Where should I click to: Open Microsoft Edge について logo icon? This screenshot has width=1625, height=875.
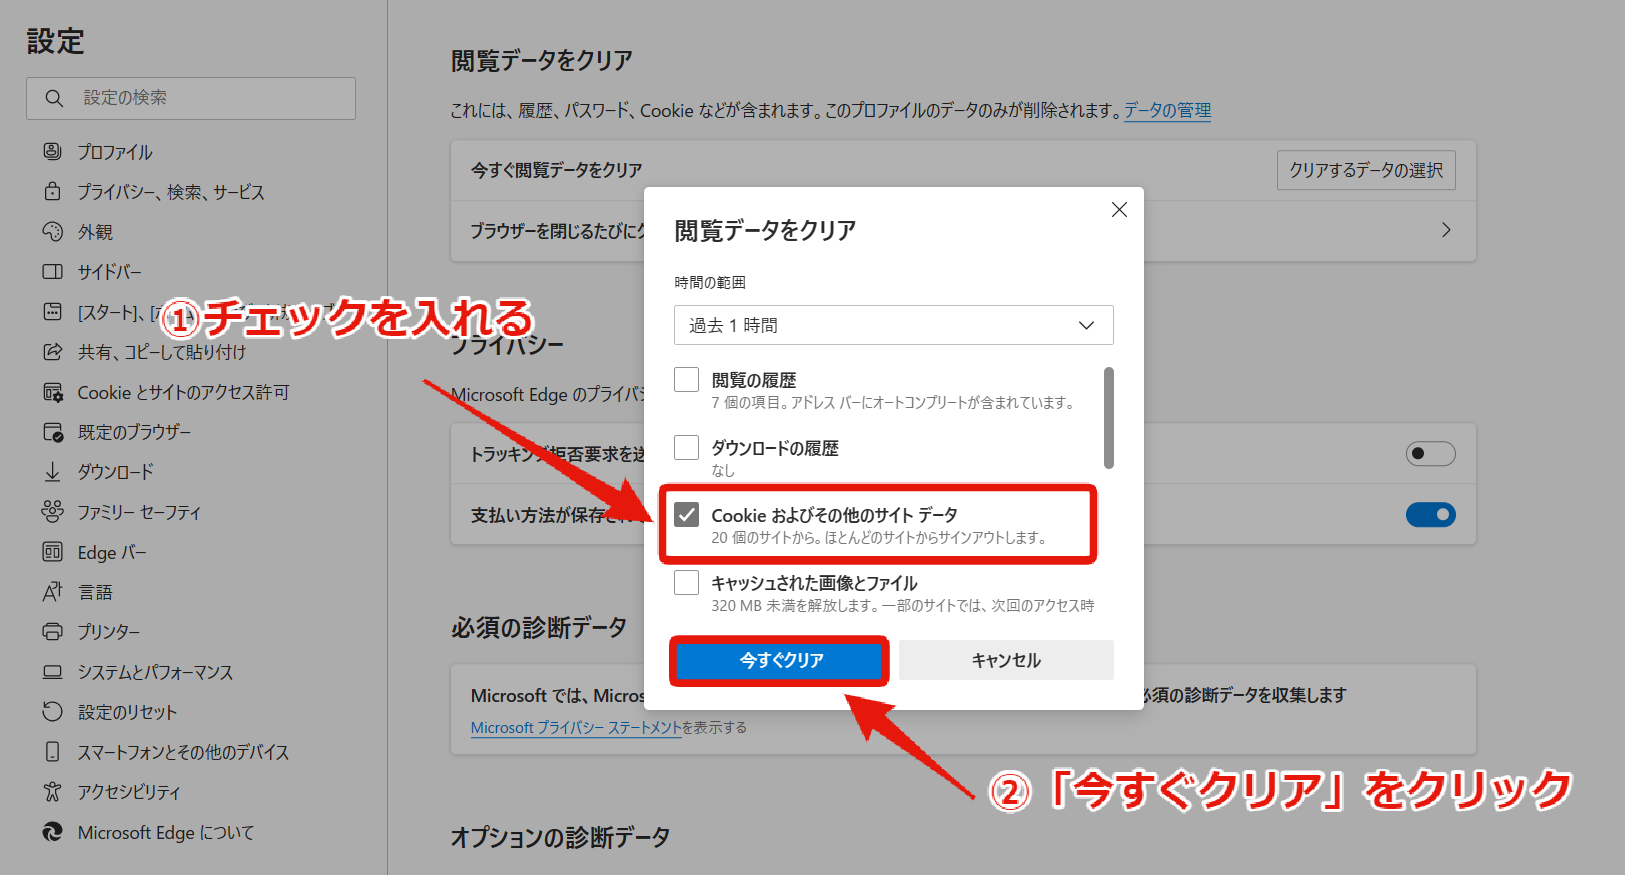(x=53, y=832)
